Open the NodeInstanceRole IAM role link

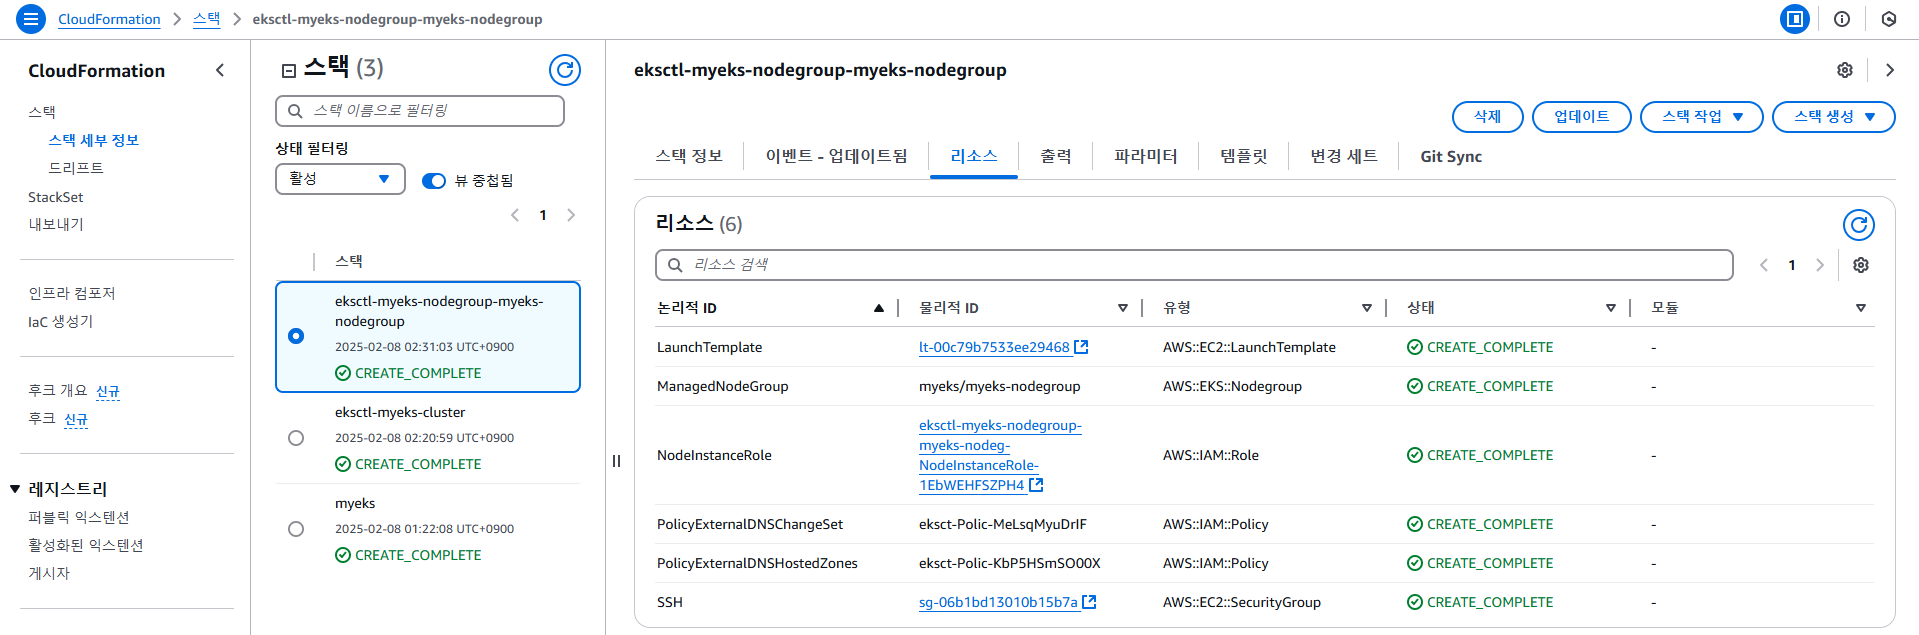point(1000,455)
